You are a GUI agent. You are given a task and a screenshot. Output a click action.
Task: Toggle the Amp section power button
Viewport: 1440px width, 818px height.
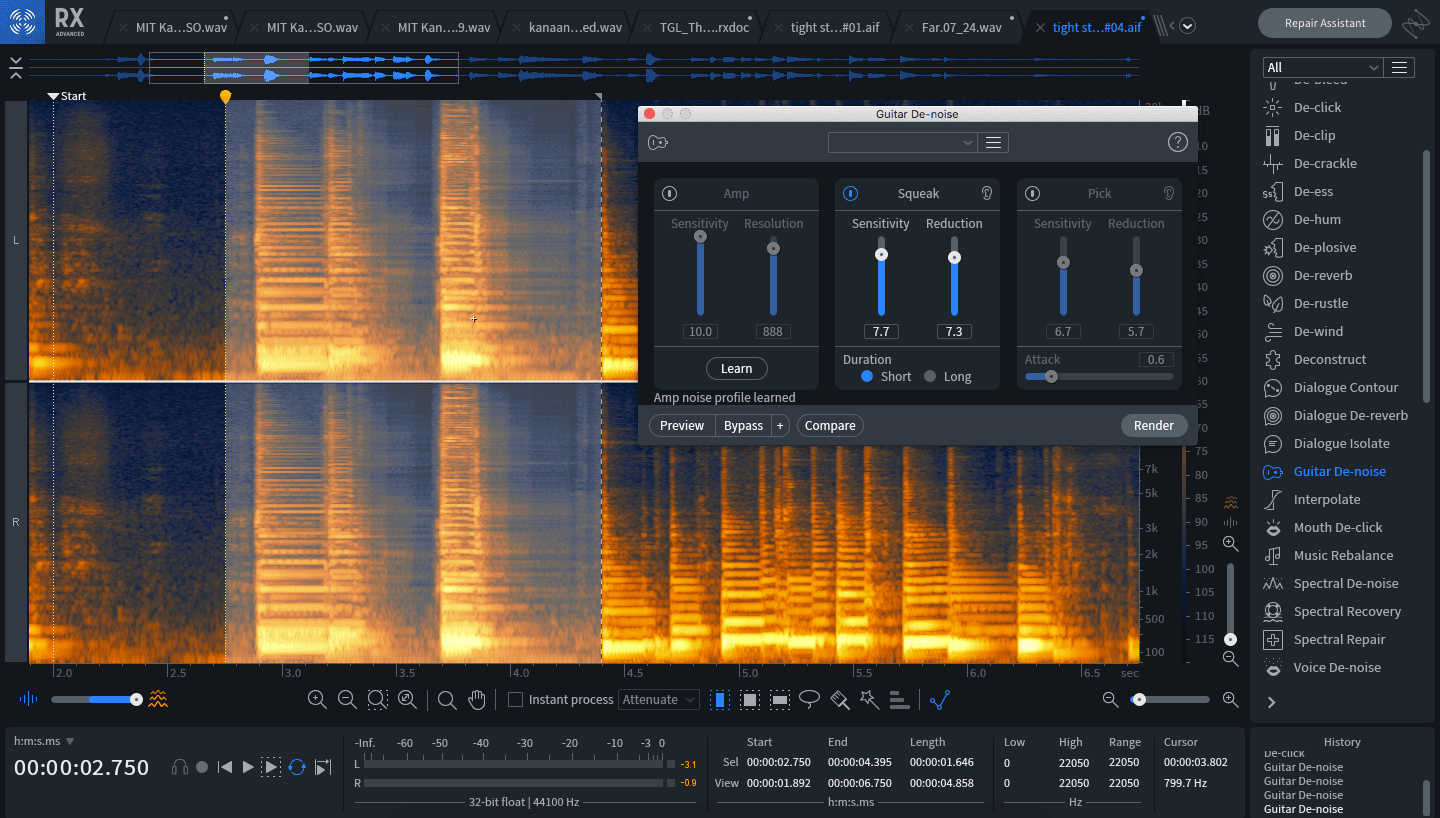(670, 193)
